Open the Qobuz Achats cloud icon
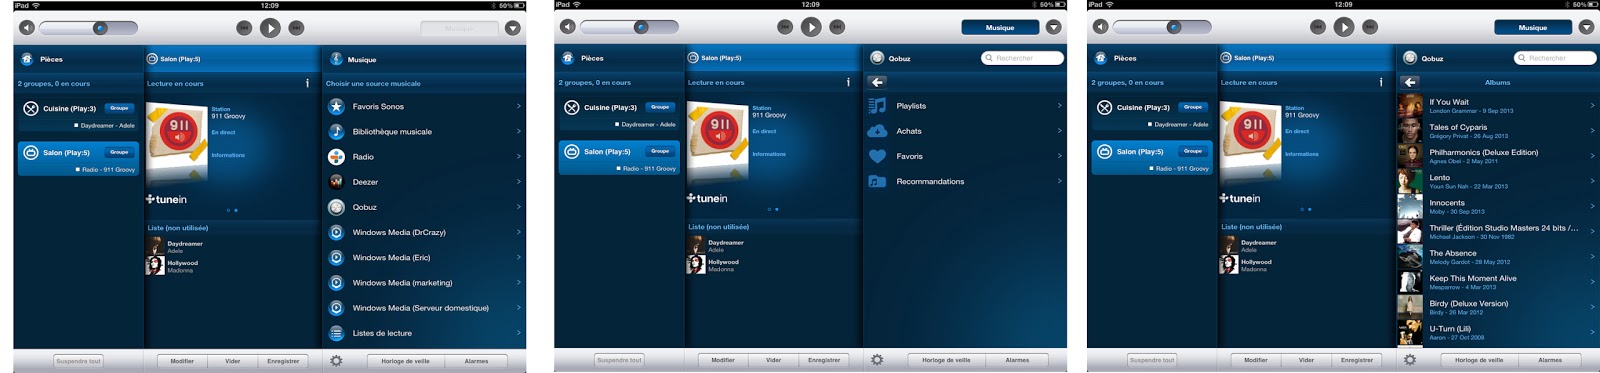 (877, 131)
